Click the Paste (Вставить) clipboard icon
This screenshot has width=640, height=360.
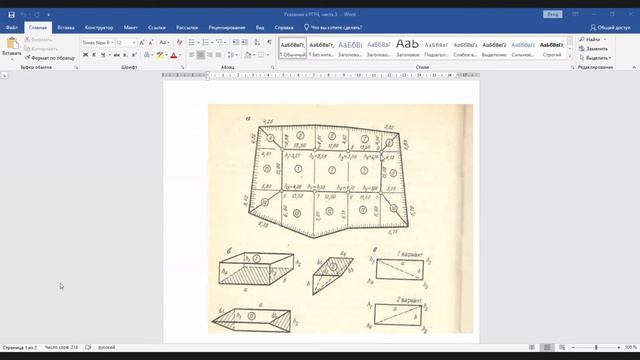(x=12, y=43)
